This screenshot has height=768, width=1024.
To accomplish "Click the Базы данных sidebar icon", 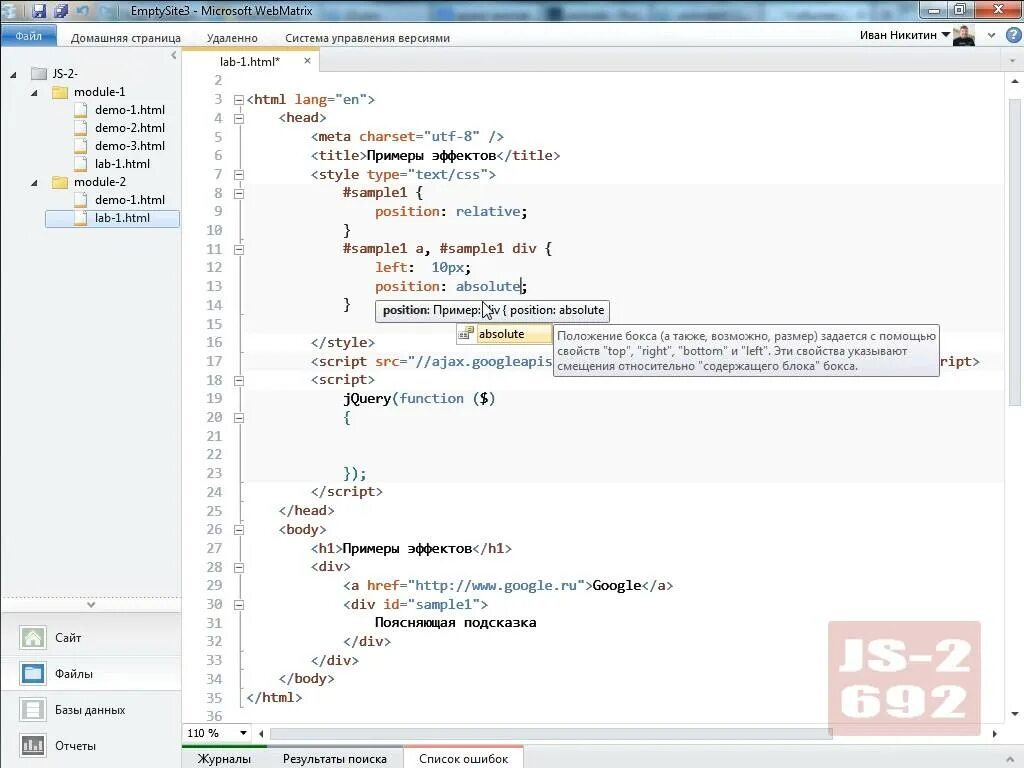I will [x=33, y=709].
